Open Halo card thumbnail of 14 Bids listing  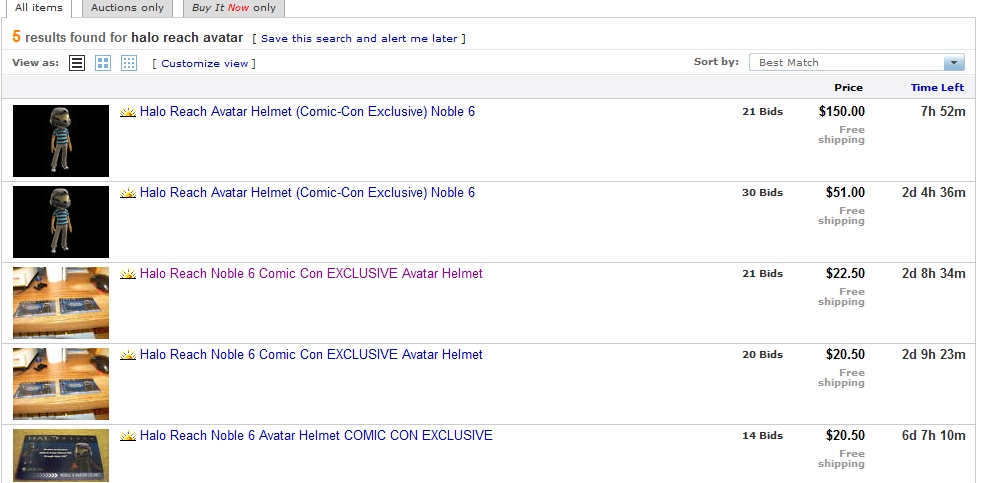point(61,456)
